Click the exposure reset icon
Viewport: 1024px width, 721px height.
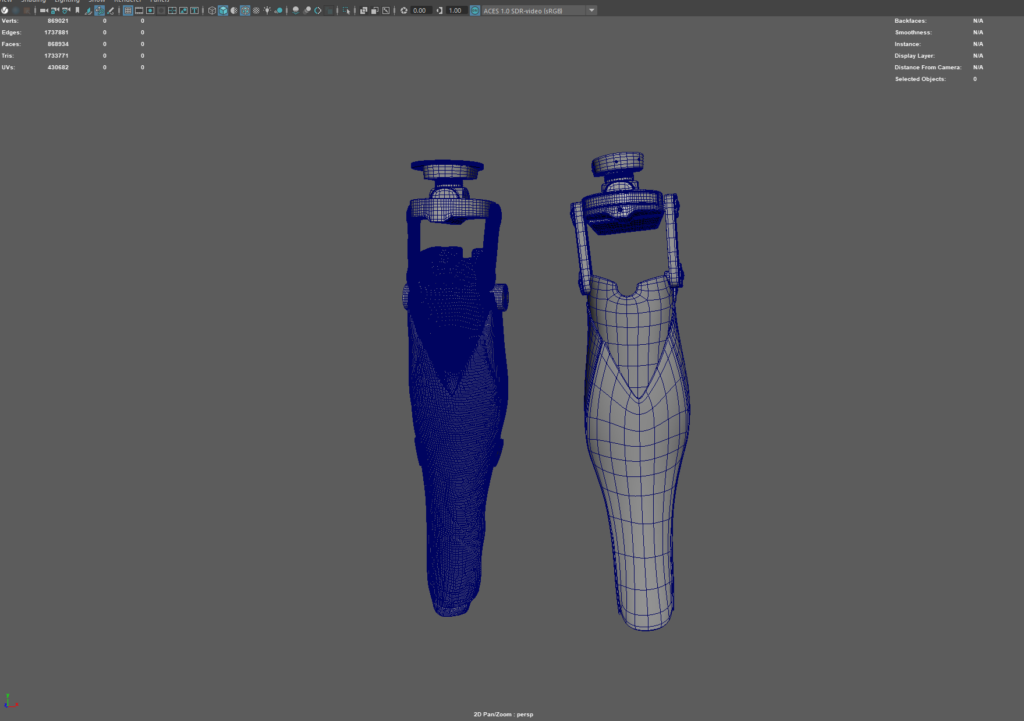coord(403,10)
